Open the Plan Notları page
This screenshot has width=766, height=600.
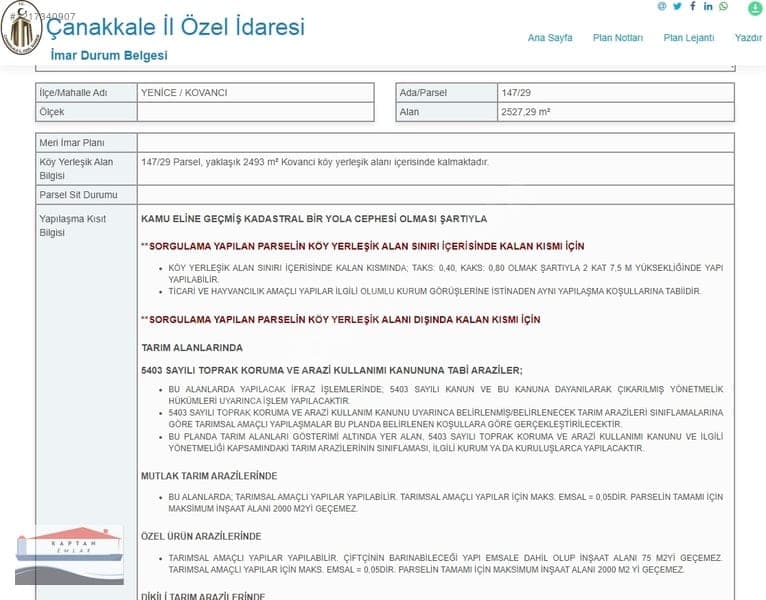click(x=618, y=38)
